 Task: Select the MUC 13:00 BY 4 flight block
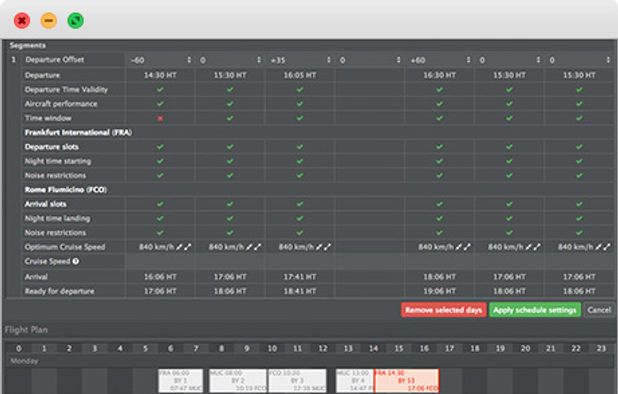354,381
